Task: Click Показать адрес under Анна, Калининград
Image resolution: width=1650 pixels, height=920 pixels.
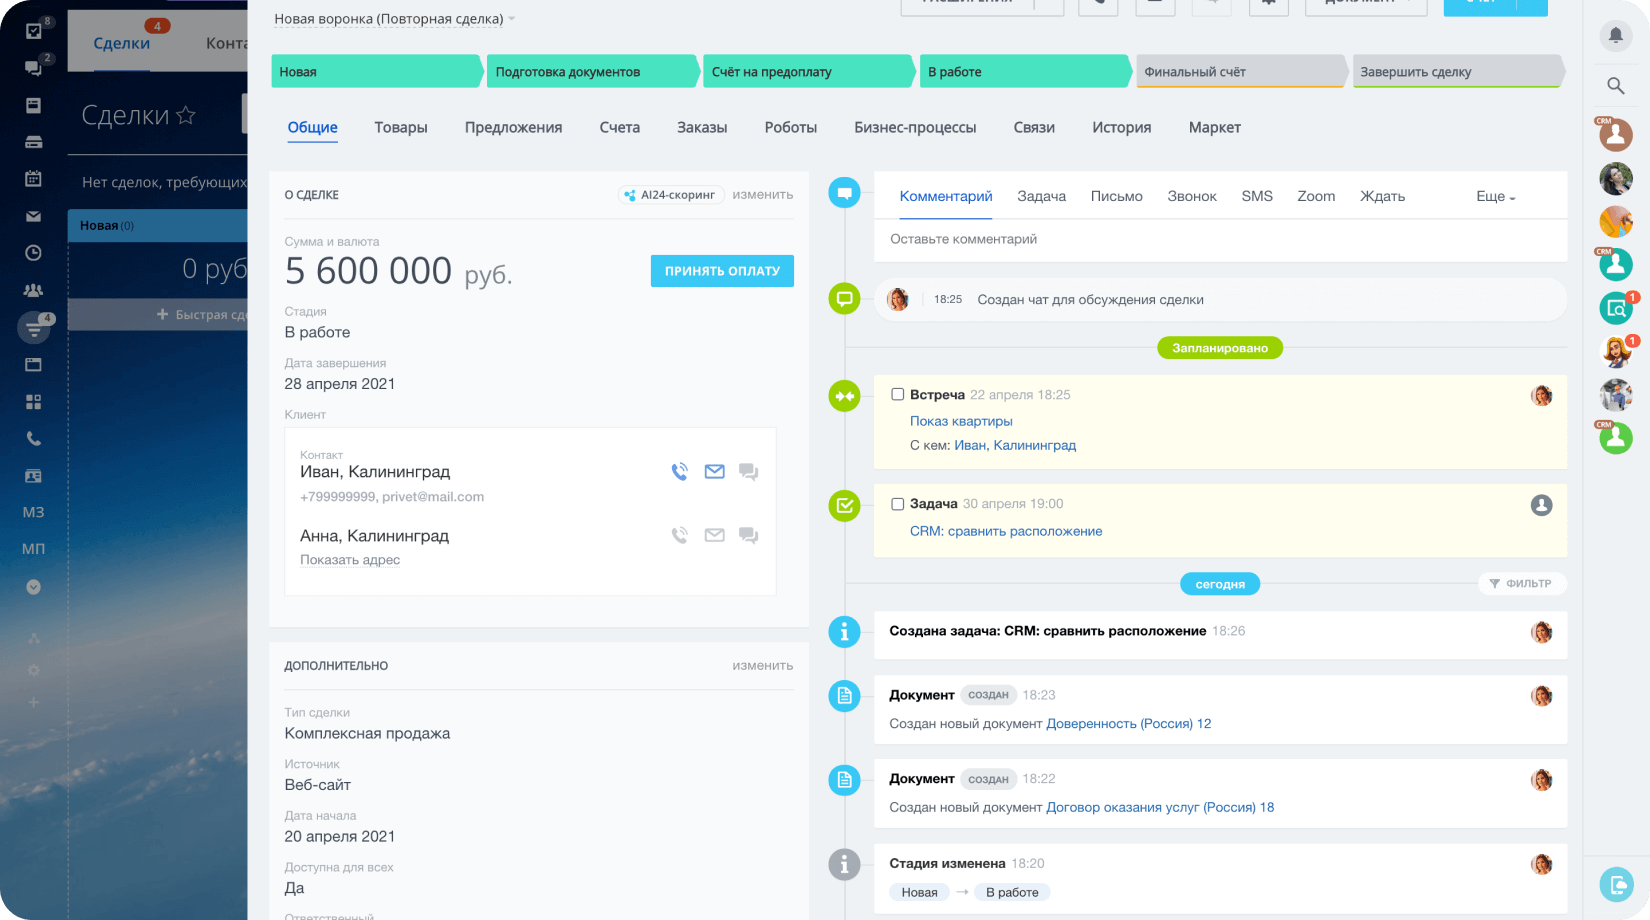Action: pos(350,560)
